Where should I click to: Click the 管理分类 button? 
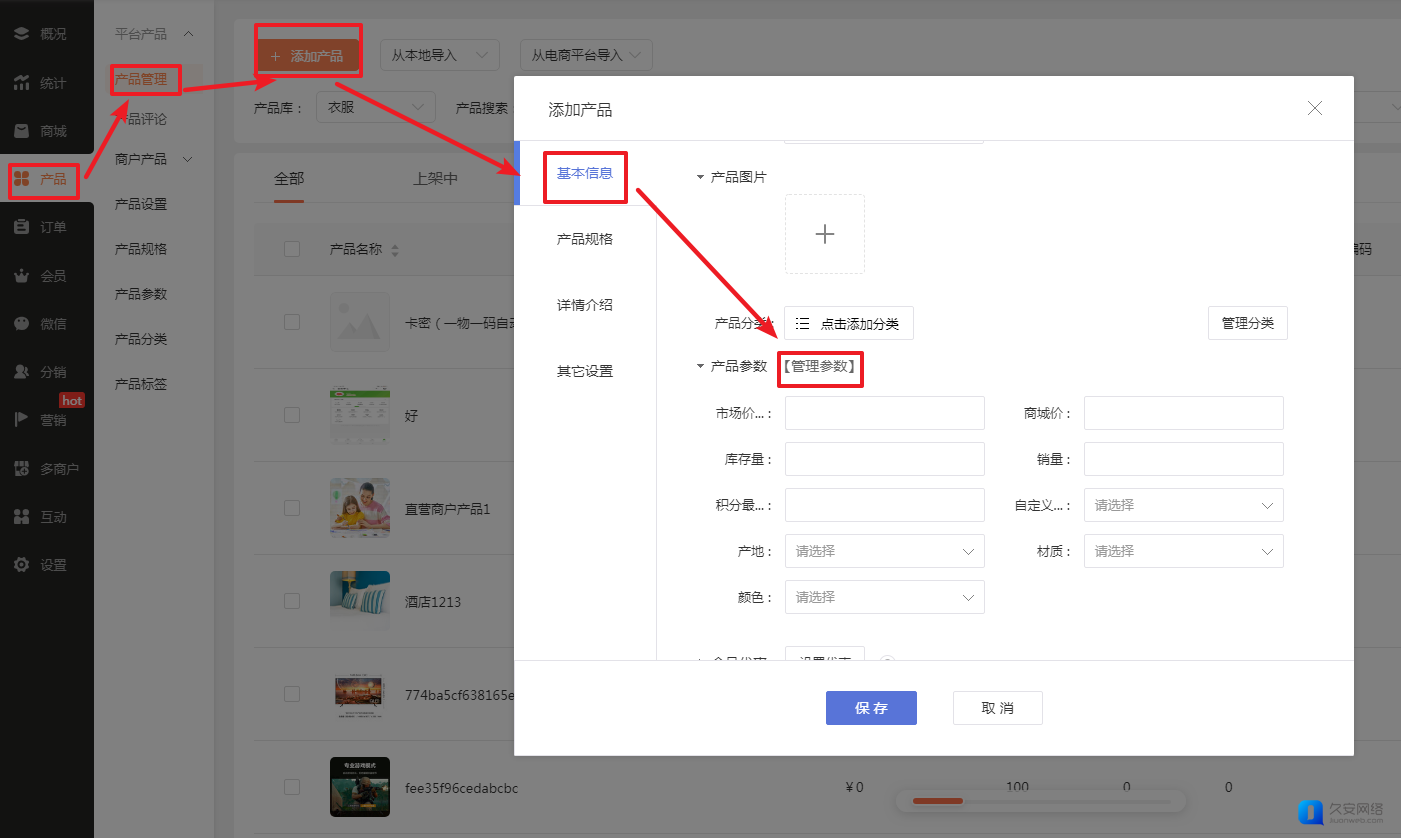1247,323
